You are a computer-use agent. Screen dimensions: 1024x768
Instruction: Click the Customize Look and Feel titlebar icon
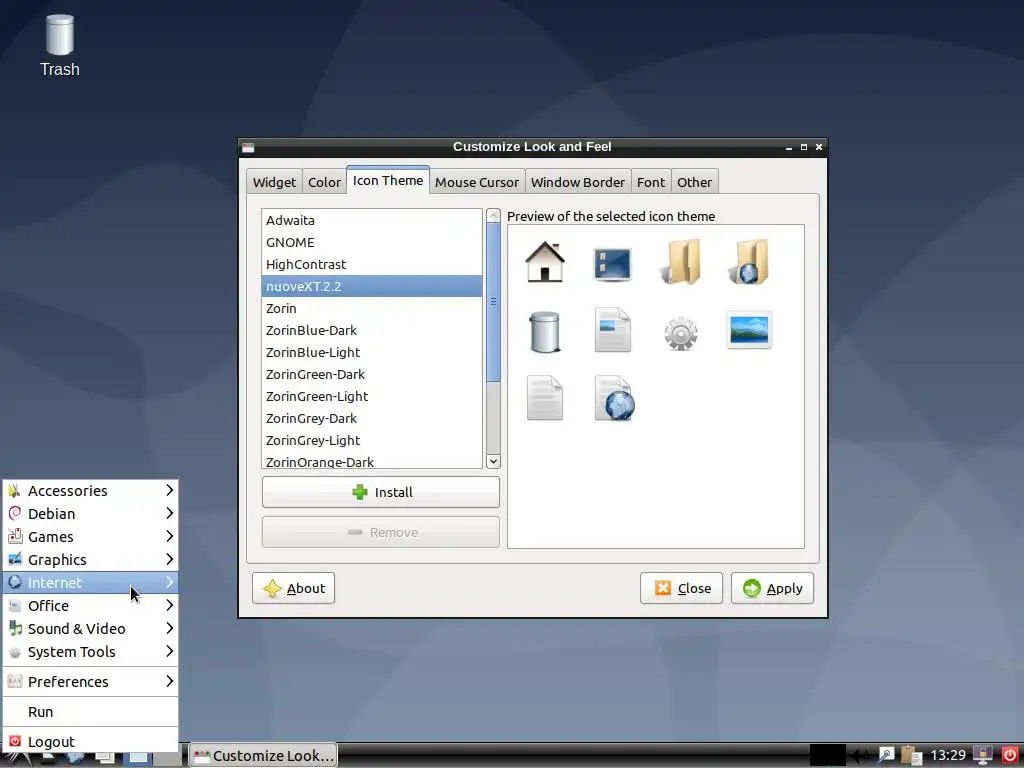pyautogui.click(x=248, y=148)
